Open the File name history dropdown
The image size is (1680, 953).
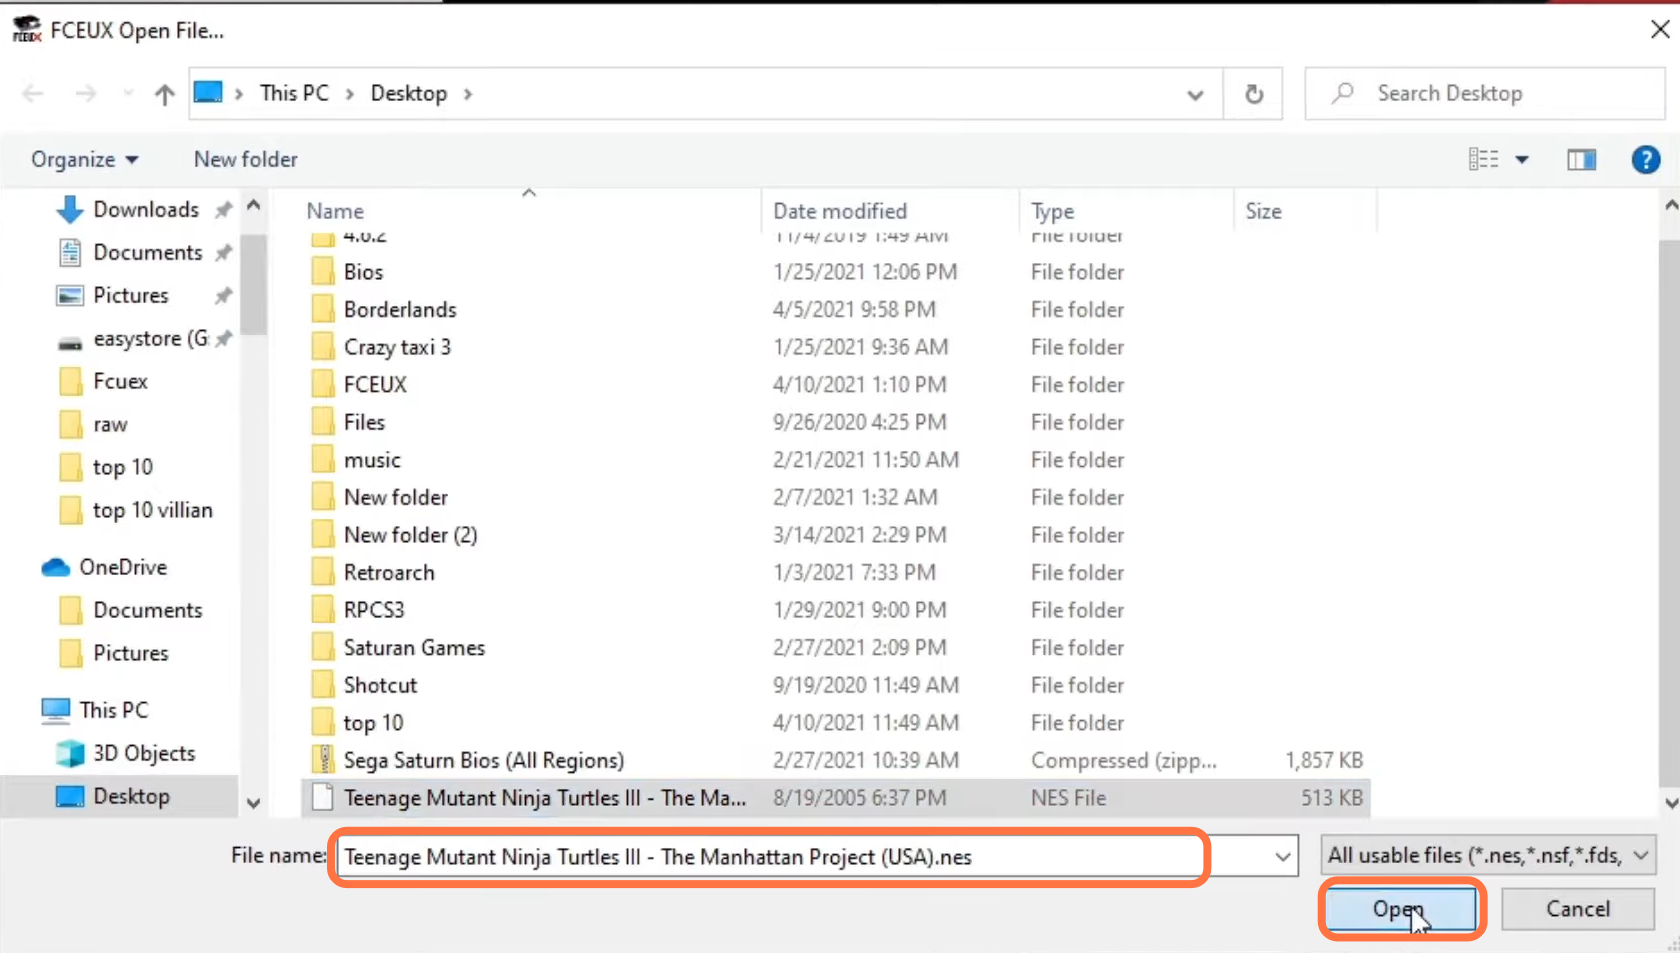coord(1282,857)
